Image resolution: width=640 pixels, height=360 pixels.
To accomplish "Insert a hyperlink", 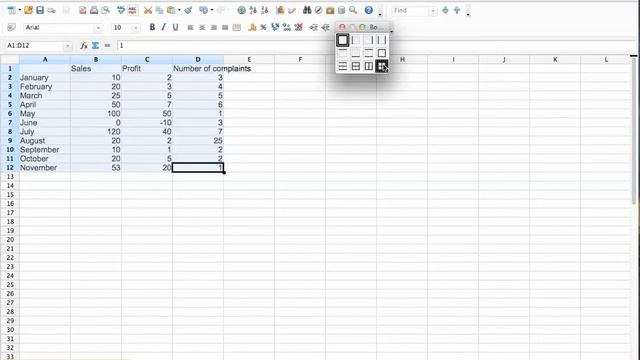I will (x=242, y=10).
